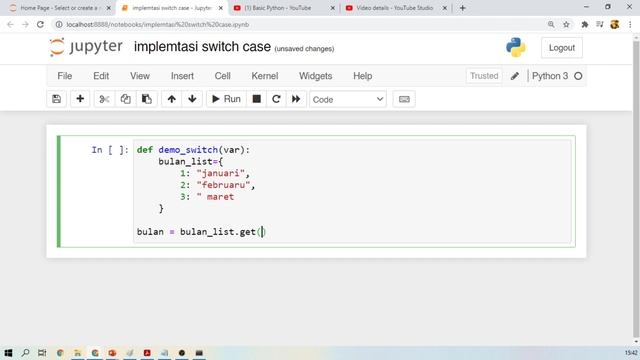Open the Help menu

pos(362,76)
